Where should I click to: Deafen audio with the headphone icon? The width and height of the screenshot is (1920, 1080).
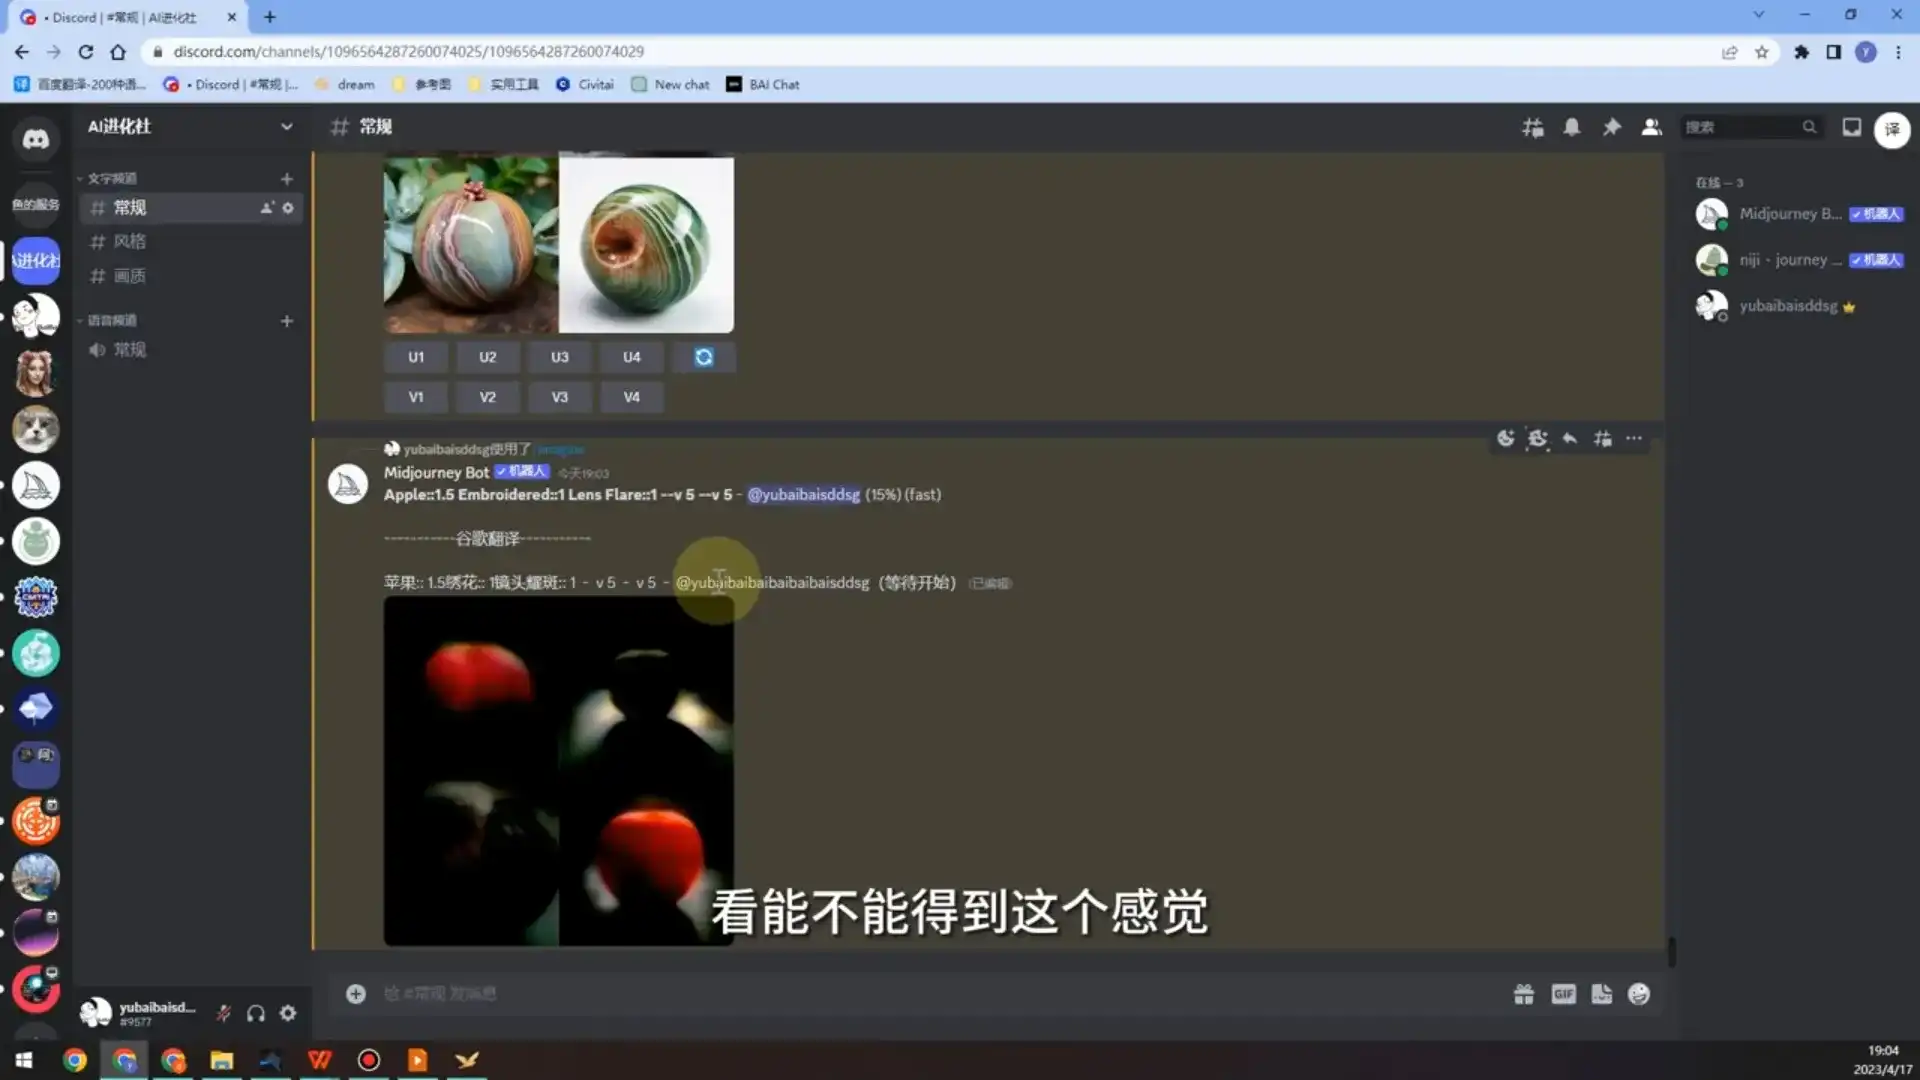click(x=256, y=1012)
